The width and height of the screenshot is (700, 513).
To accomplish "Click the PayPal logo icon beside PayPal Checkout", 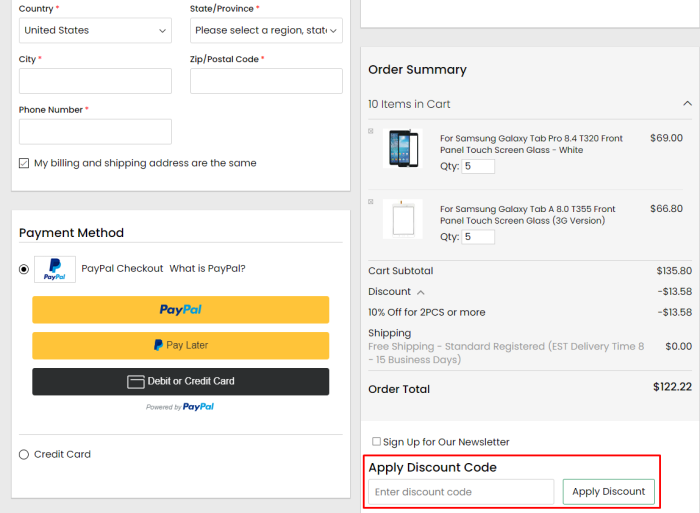I will [55, 269].
